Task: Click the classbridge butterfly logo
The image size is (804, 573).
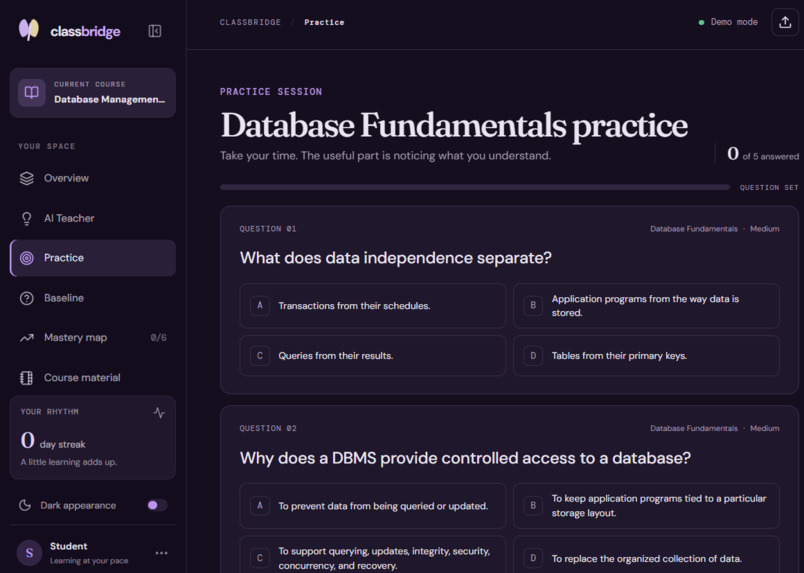Action: tap(29, 30)
